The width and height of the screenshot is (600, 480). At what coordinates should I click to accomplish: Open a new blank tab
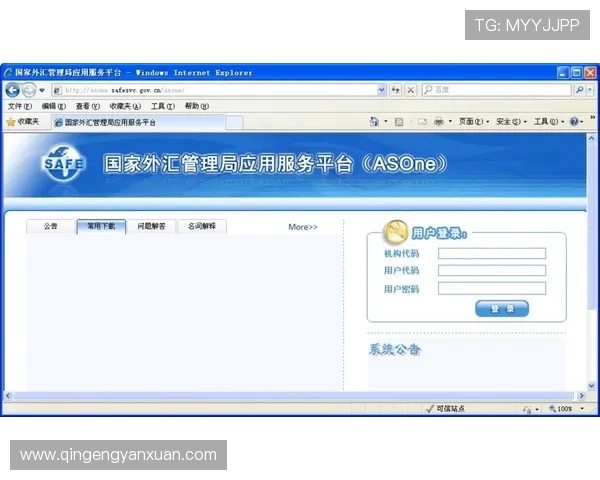[x=234, y=123]
